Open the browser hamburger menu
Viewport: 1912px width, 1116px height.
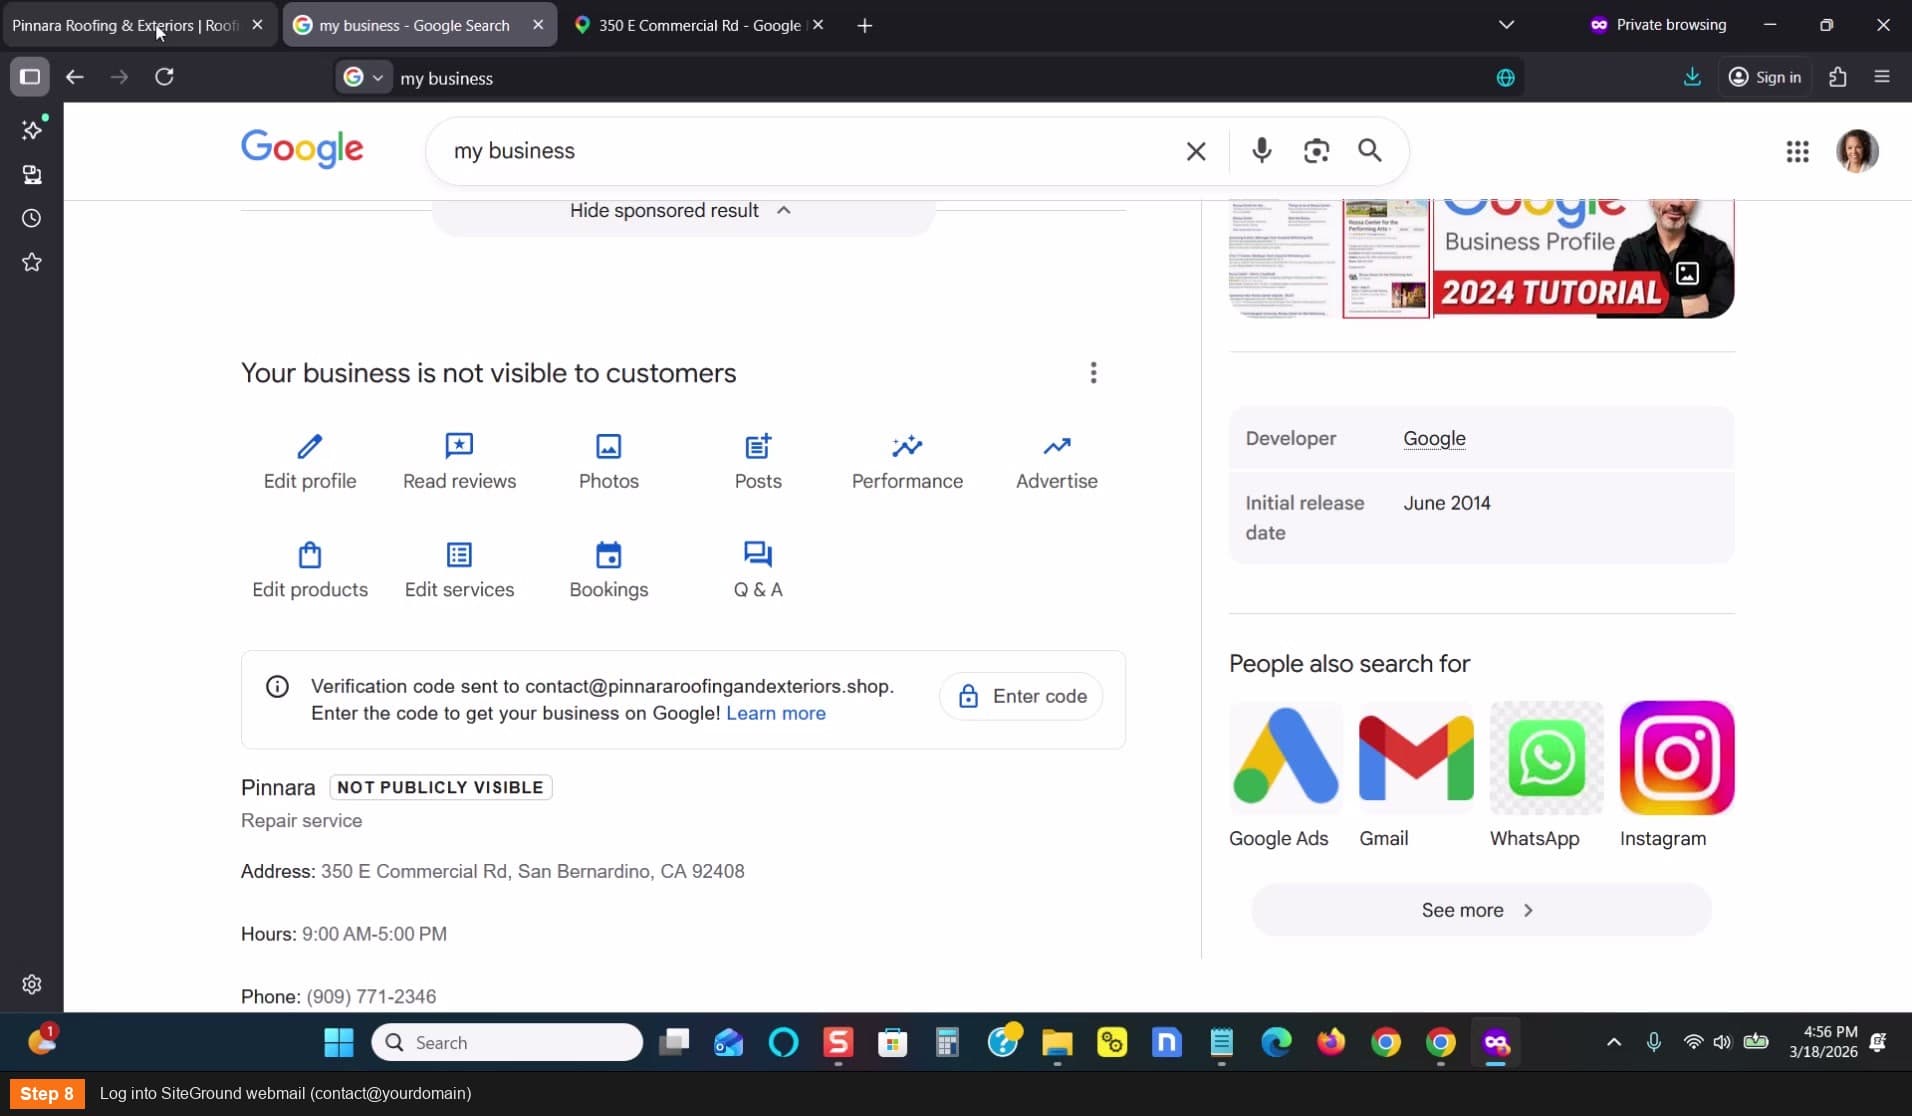click(x=1882, y=77)
